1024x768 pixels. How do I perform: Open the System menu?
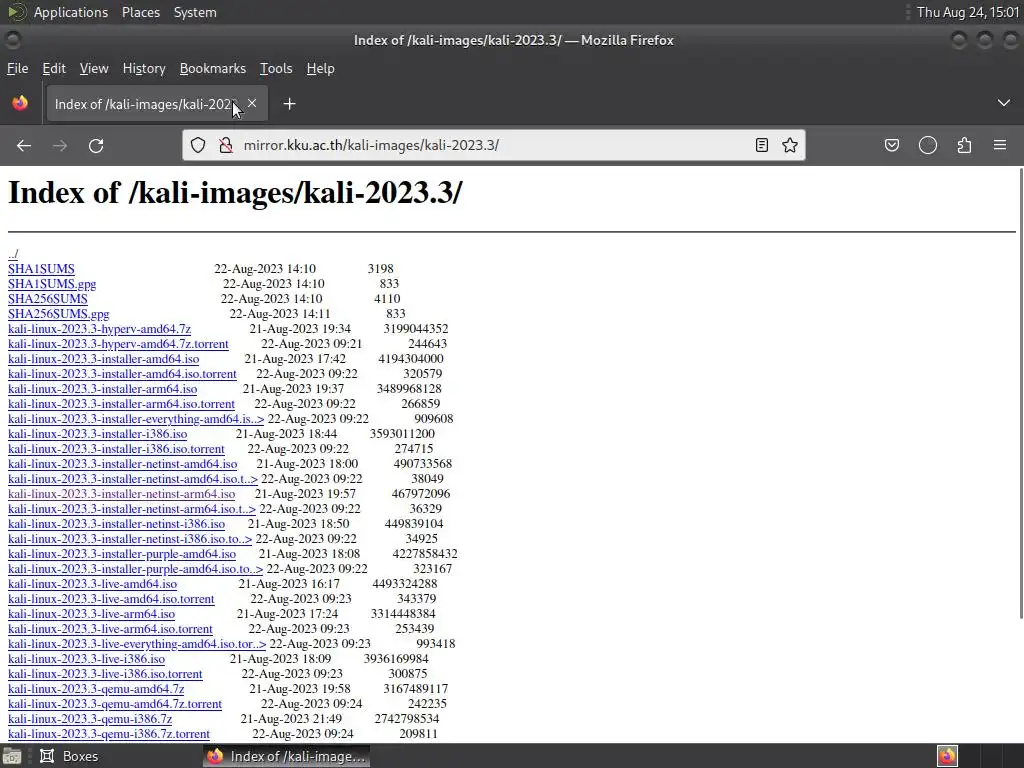pos(195,12)
